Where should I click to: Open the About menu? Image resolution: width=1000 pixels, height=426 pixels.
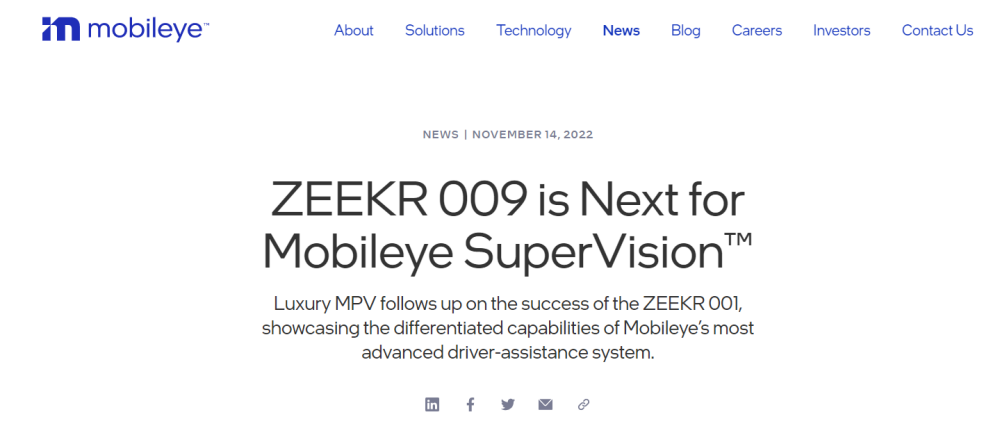click(354, 30)
